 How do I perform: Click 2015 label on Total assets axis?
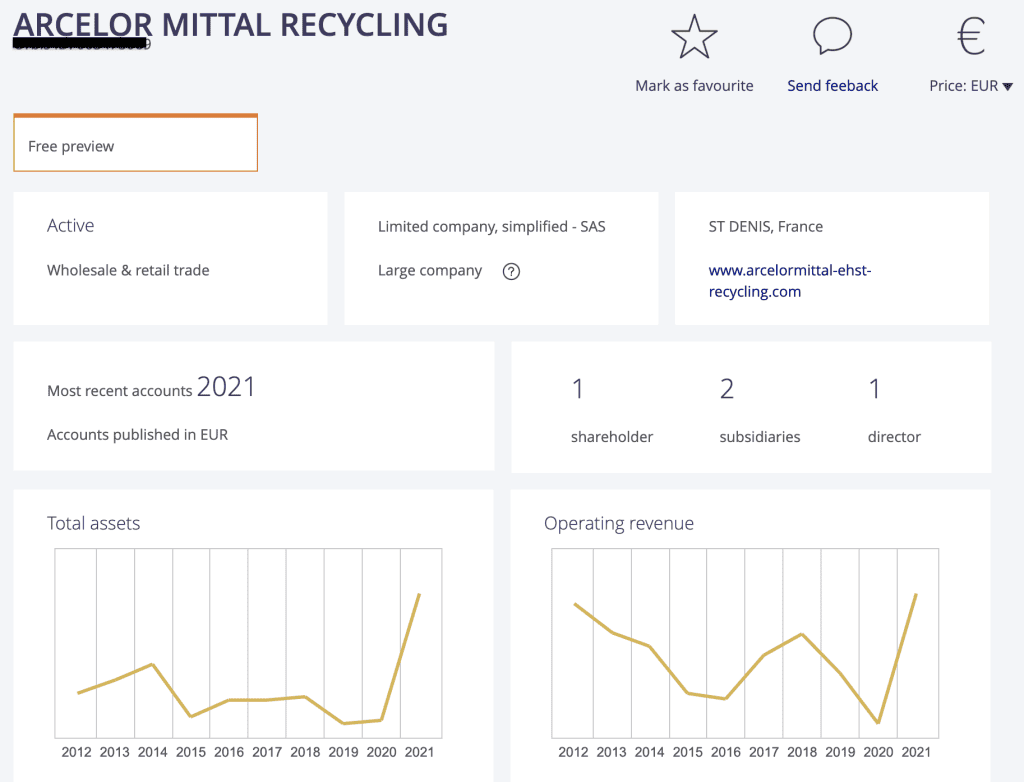(191, 752)
